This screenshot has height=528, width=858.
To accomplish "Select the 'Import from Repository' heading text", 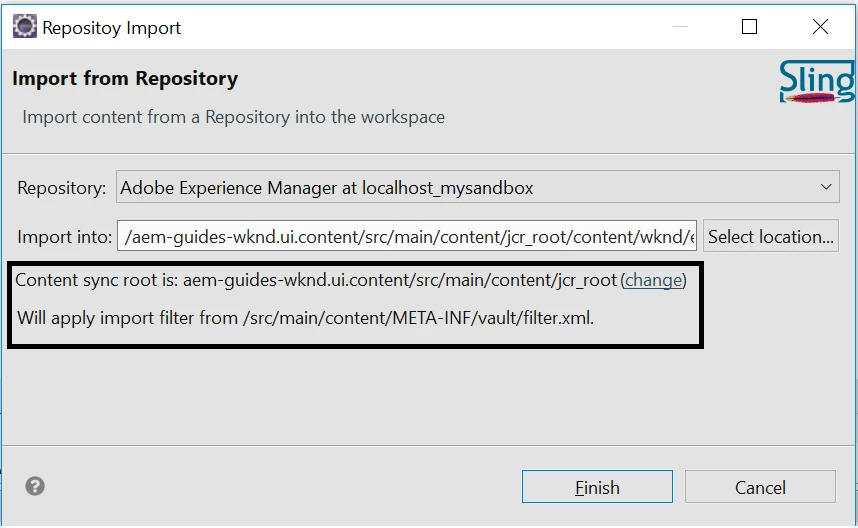I will pos(125,79).
